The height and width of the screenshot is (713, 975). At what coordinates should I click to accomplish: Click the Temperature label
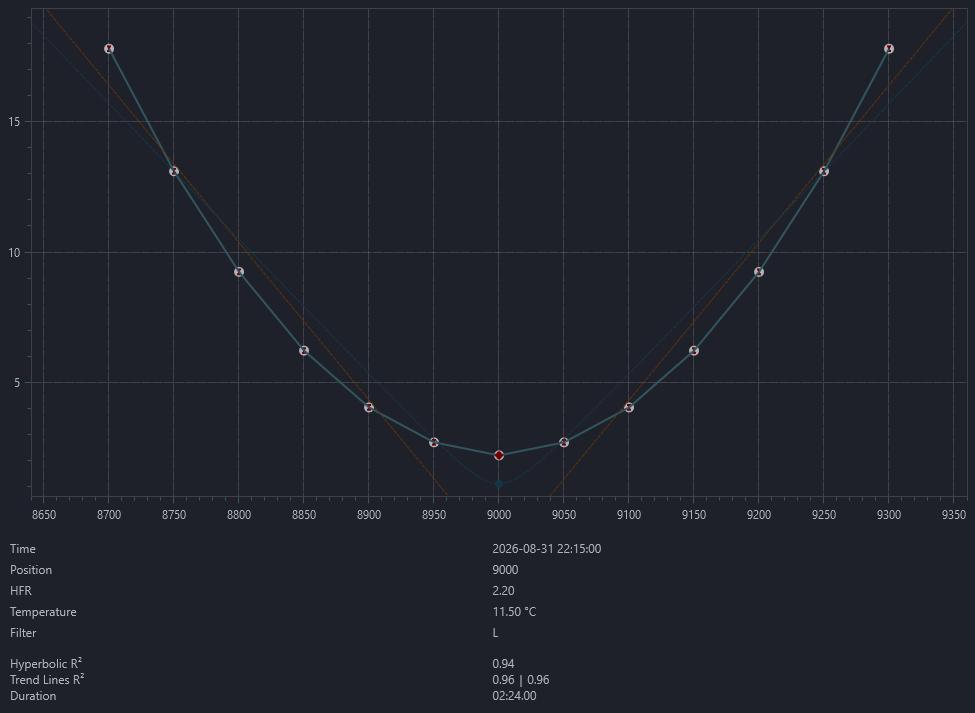(43, 612)
